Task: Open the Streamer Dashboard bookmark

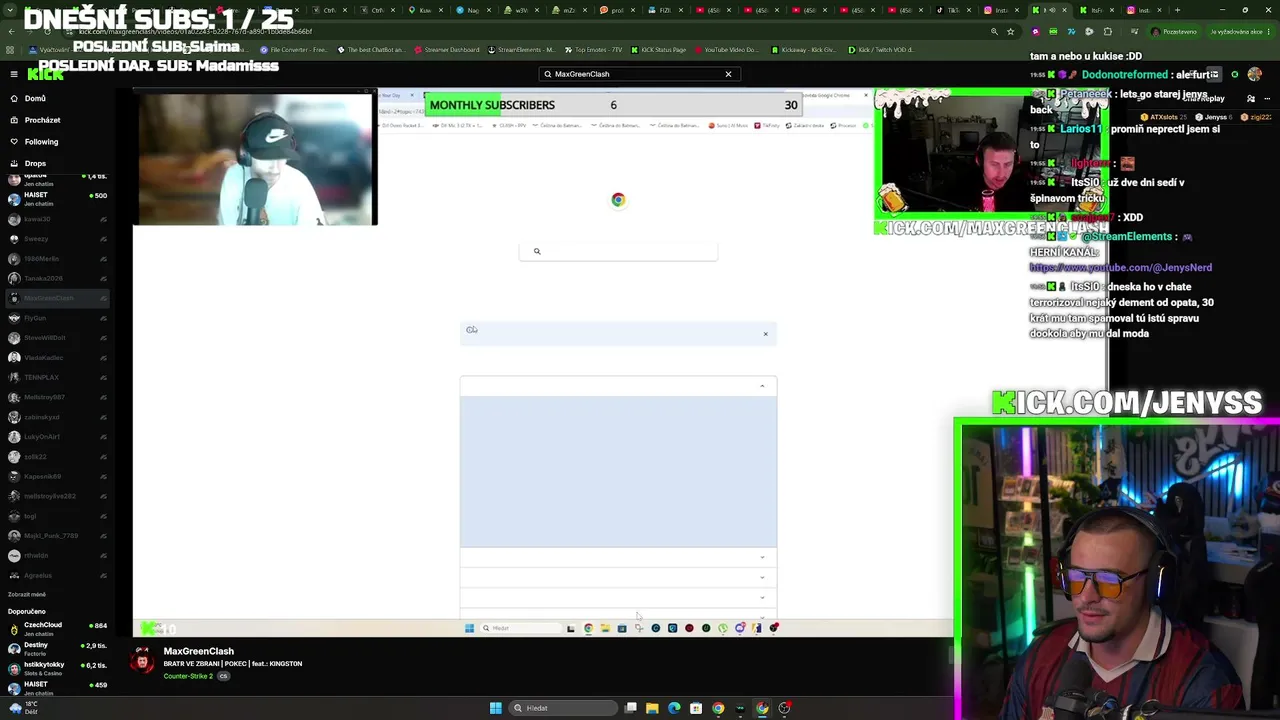Action: (447, 50)
